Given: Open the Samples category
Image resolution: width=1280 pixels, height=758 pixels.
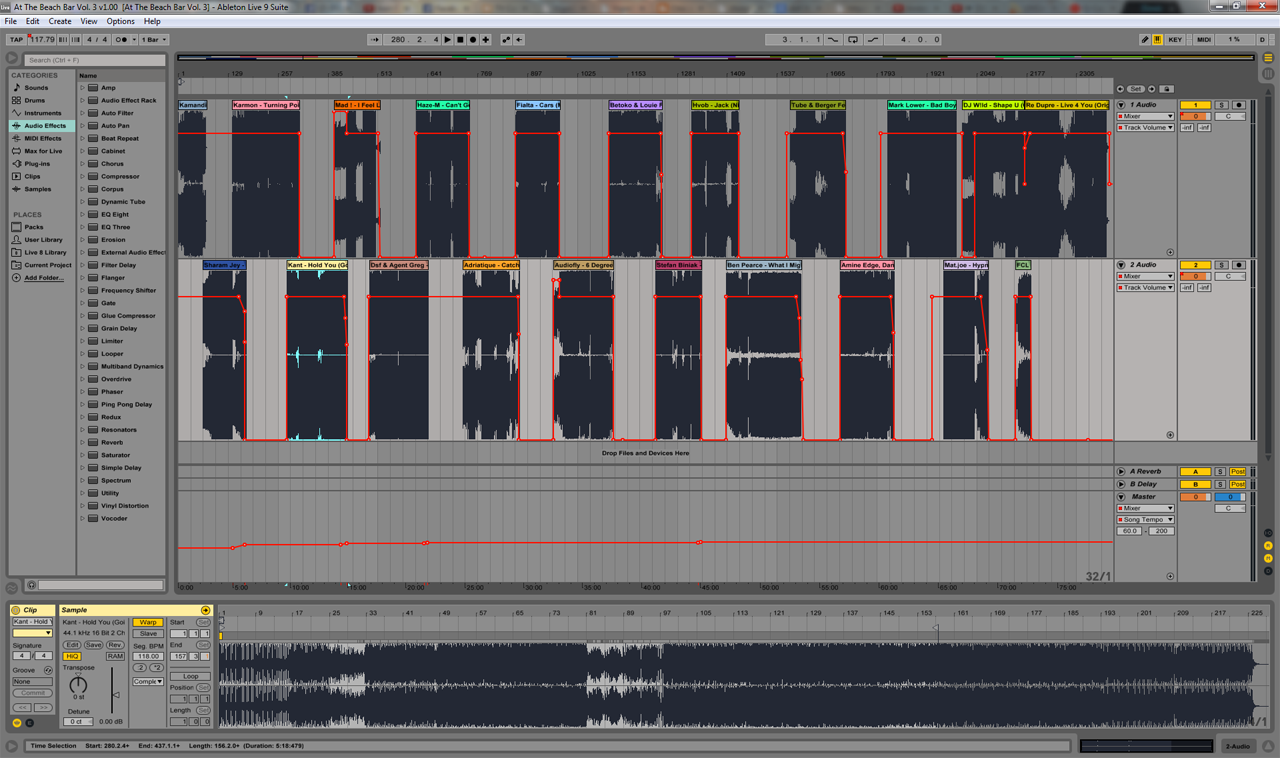Looking at the screenshot, I should 38,189.
